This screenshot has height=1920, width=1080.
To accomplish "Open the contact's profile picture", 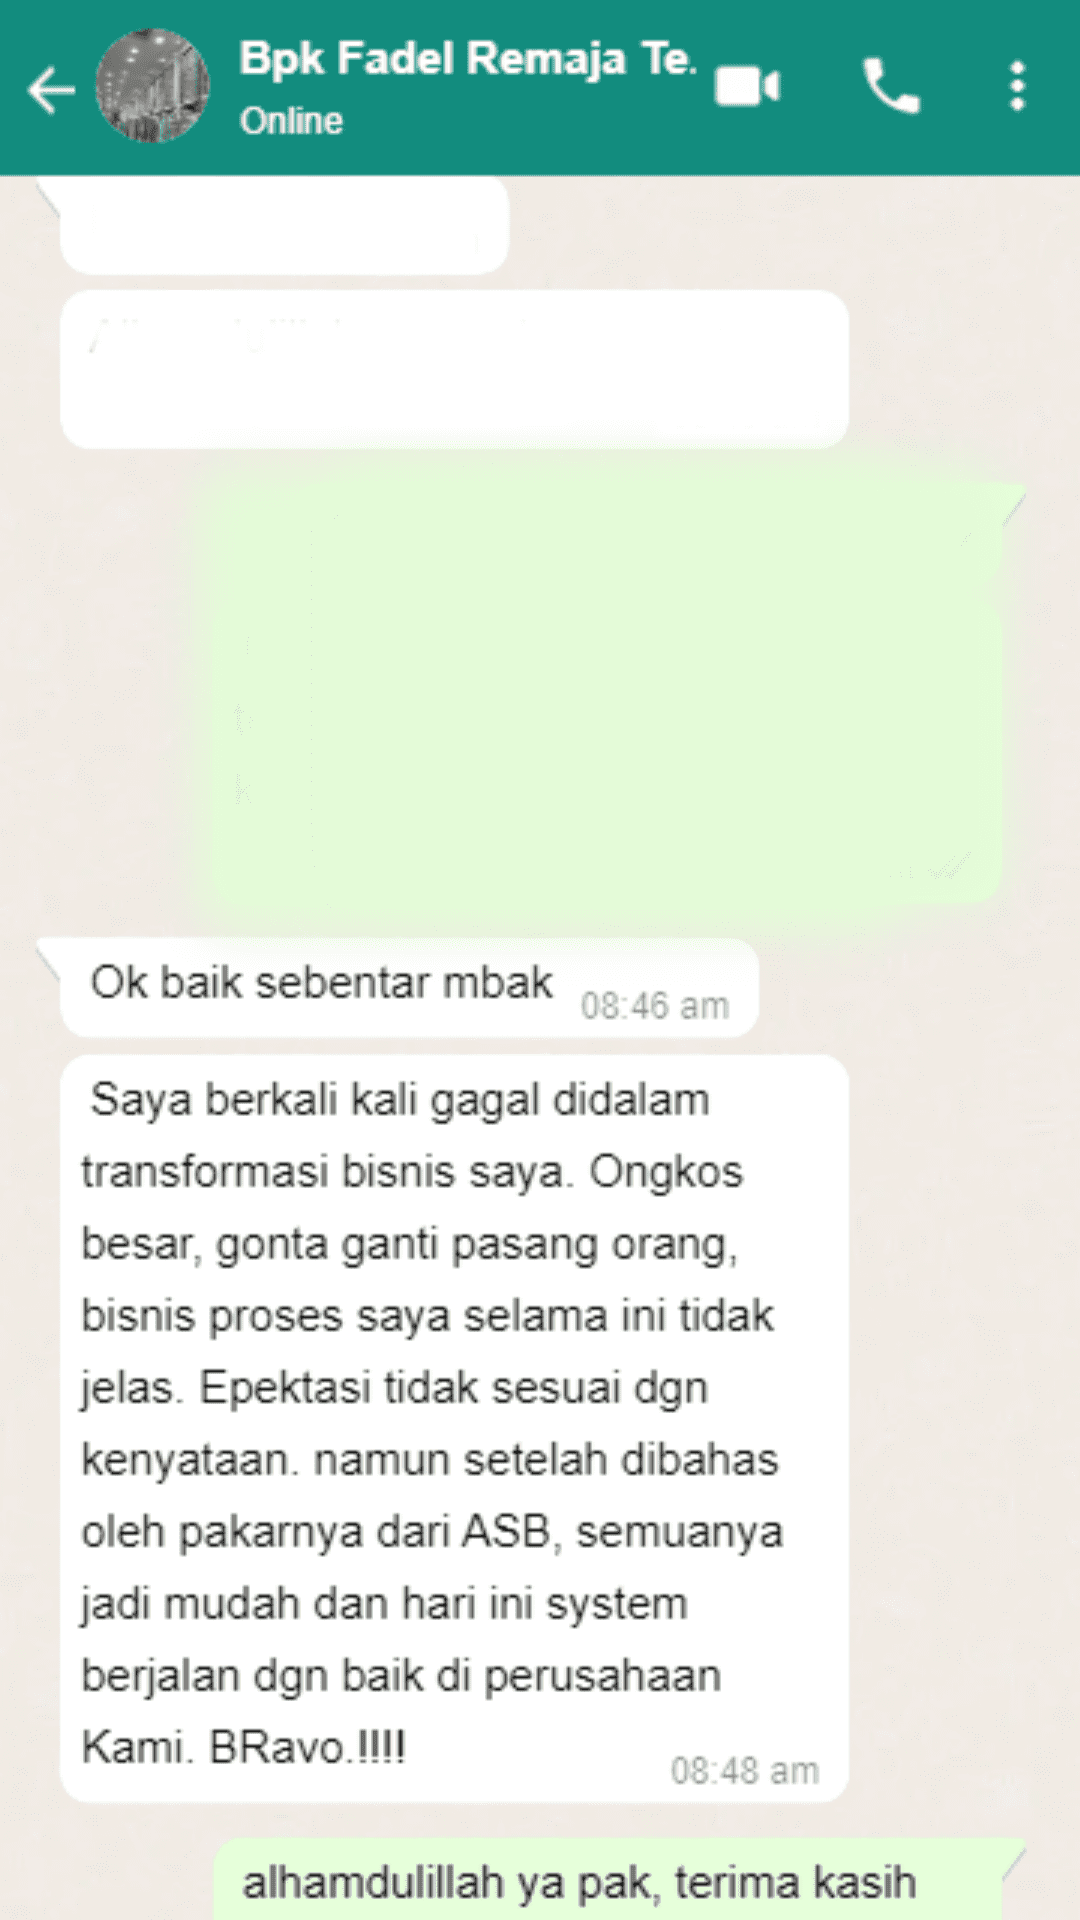I will pyautogui.click(x=152, y=86).
